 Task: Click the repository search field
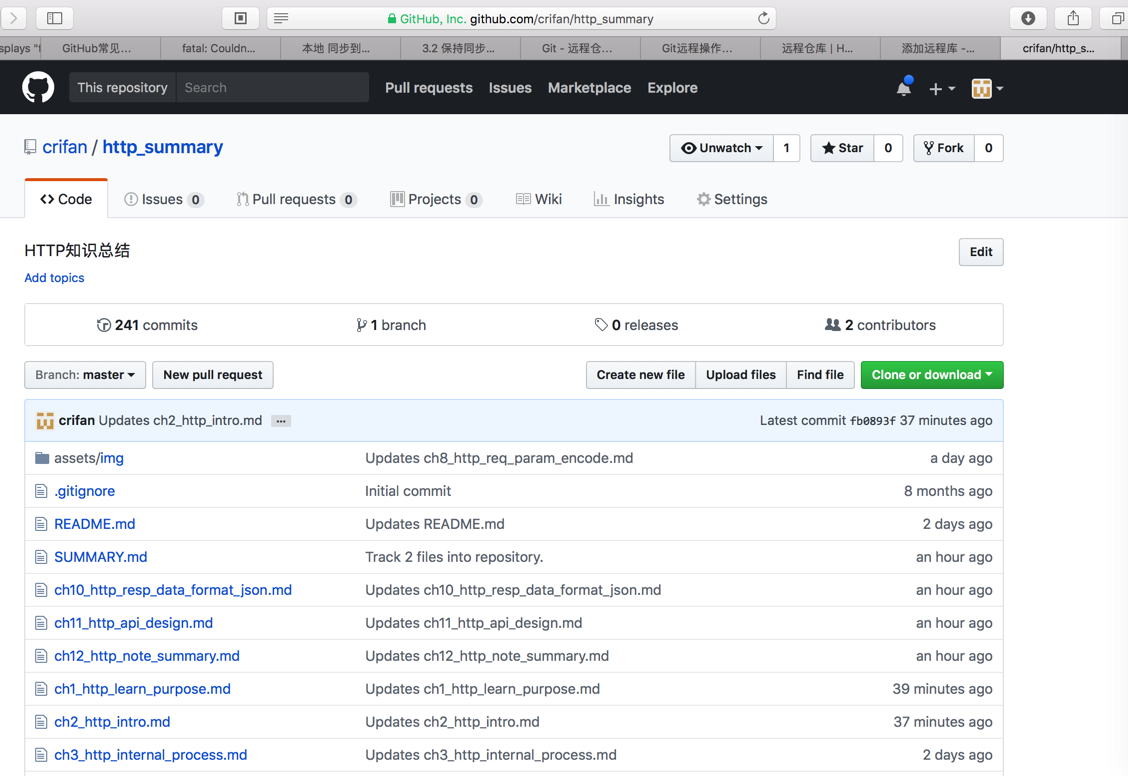[272, 88]
